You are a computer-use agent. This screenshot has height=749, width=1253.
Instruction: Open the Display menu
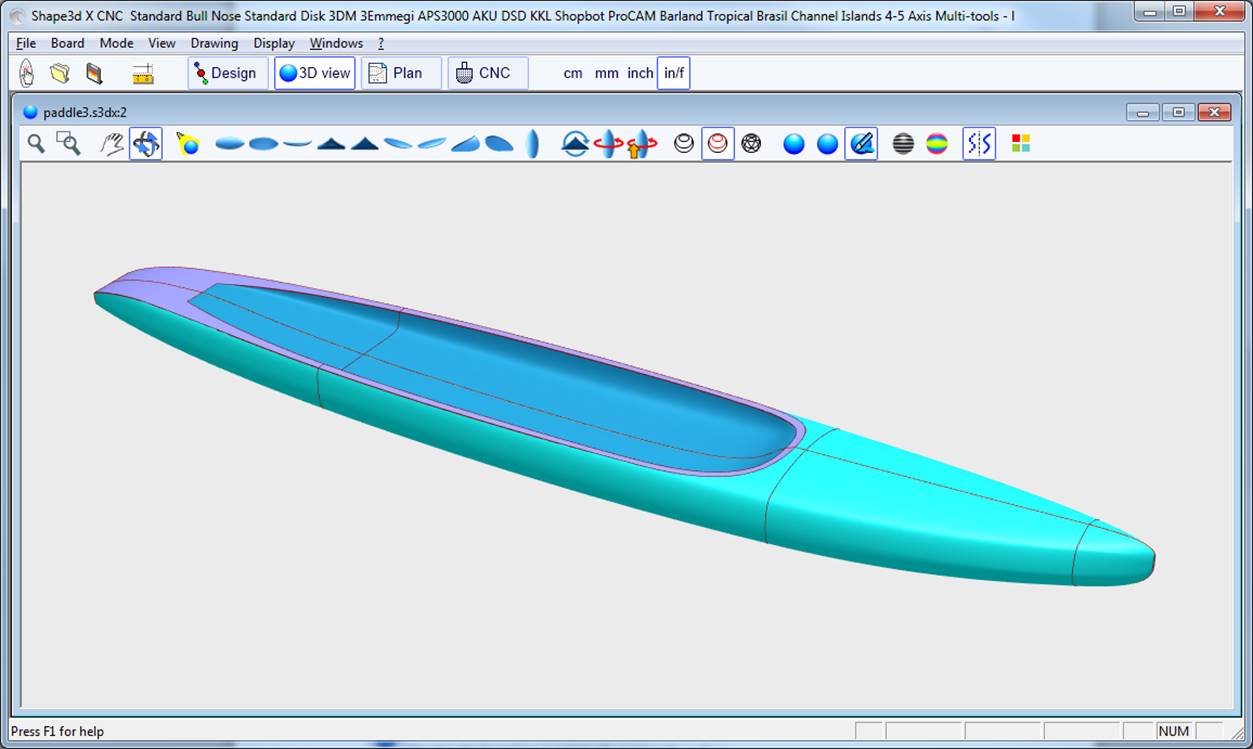[273, 43]
